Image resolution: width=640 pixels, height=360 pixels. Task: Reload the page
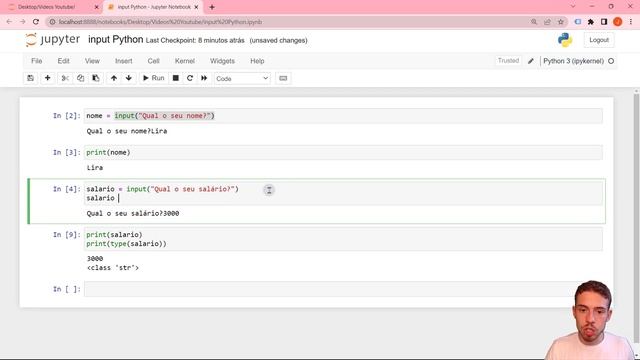click(36, 22)
